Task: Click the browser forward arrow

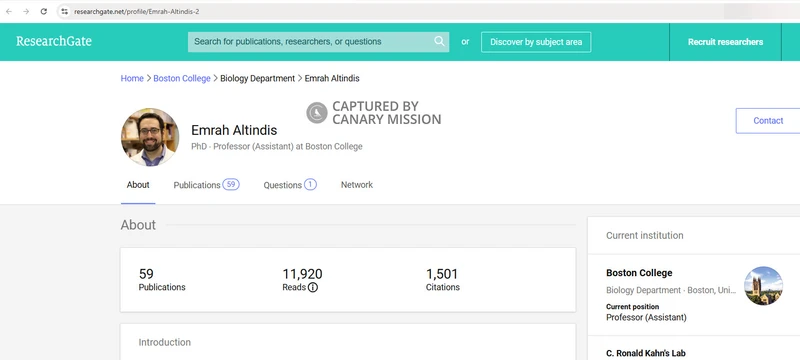Action: 26,11
